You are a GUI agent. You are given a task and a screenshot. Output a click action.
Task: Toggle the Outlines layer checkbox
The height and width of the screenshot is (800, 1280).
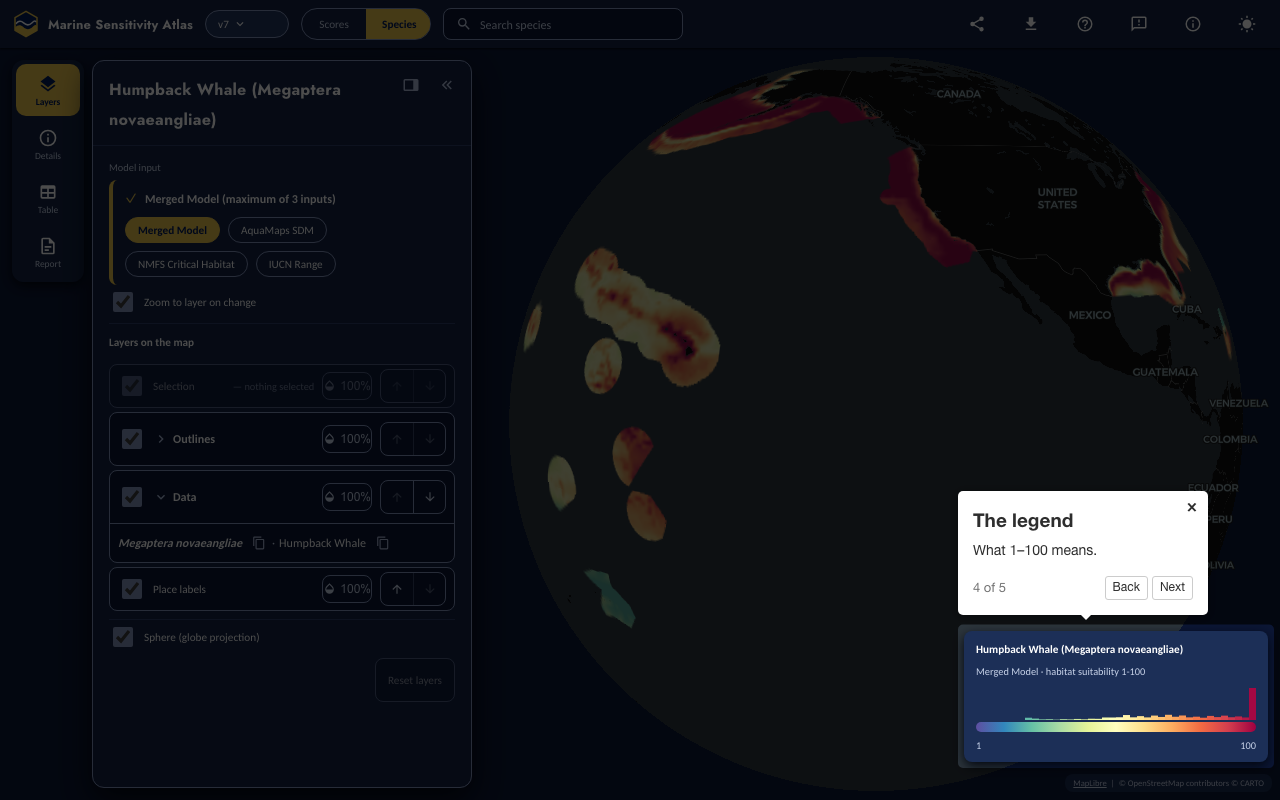coord(132,439)
